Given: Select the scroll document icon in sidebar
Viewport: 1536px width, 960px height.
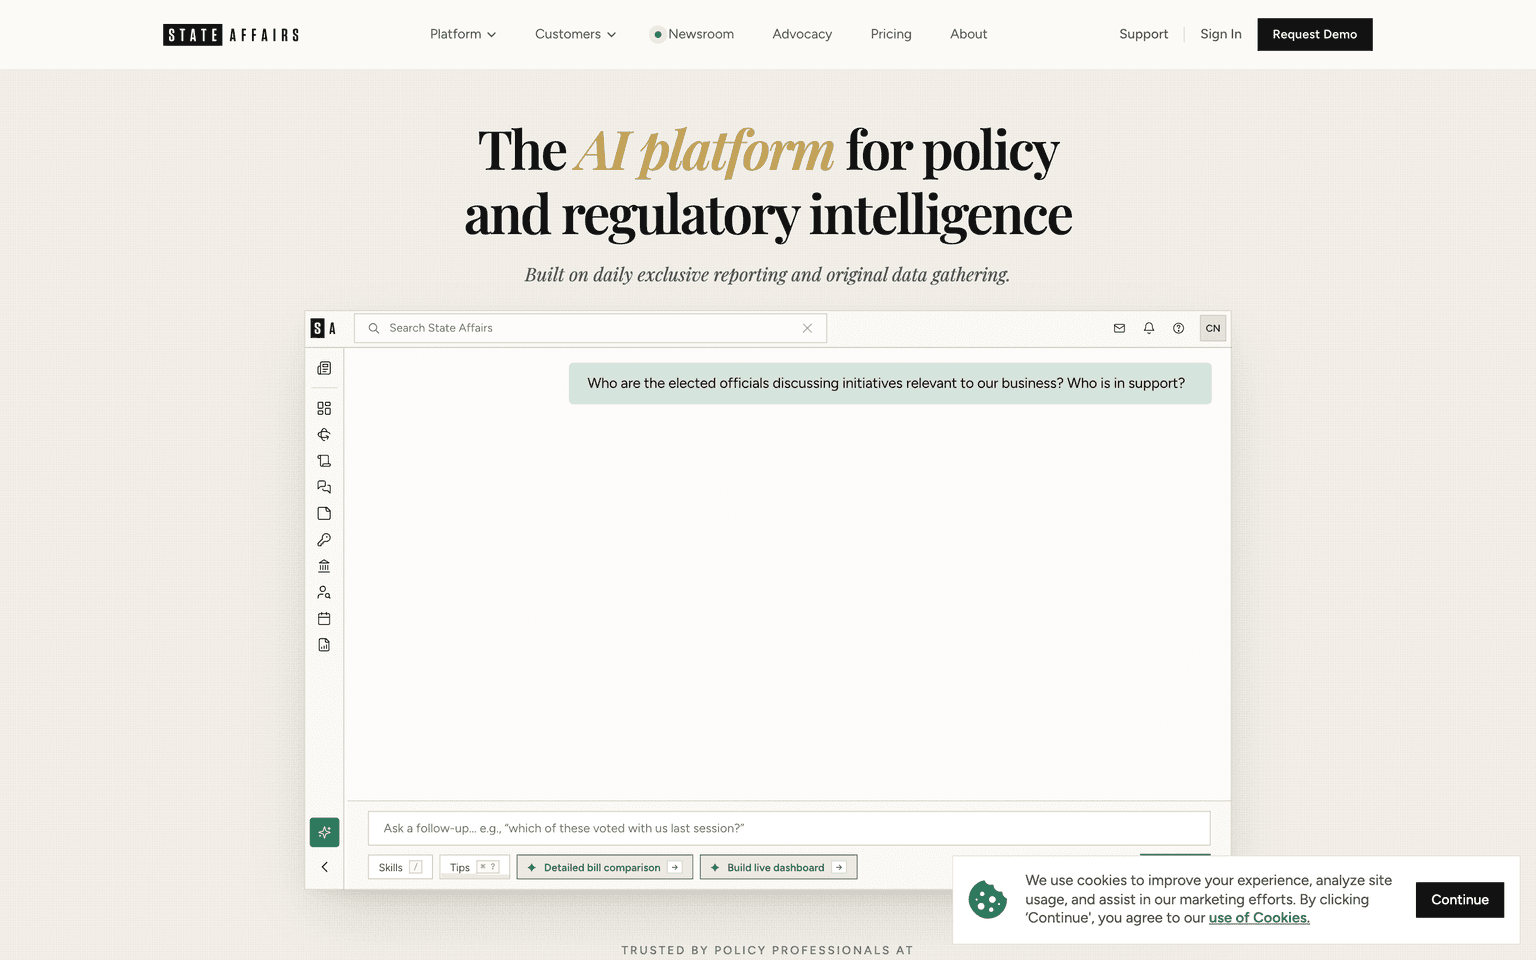Looking at the screenshot, I should tap(324, 461).
